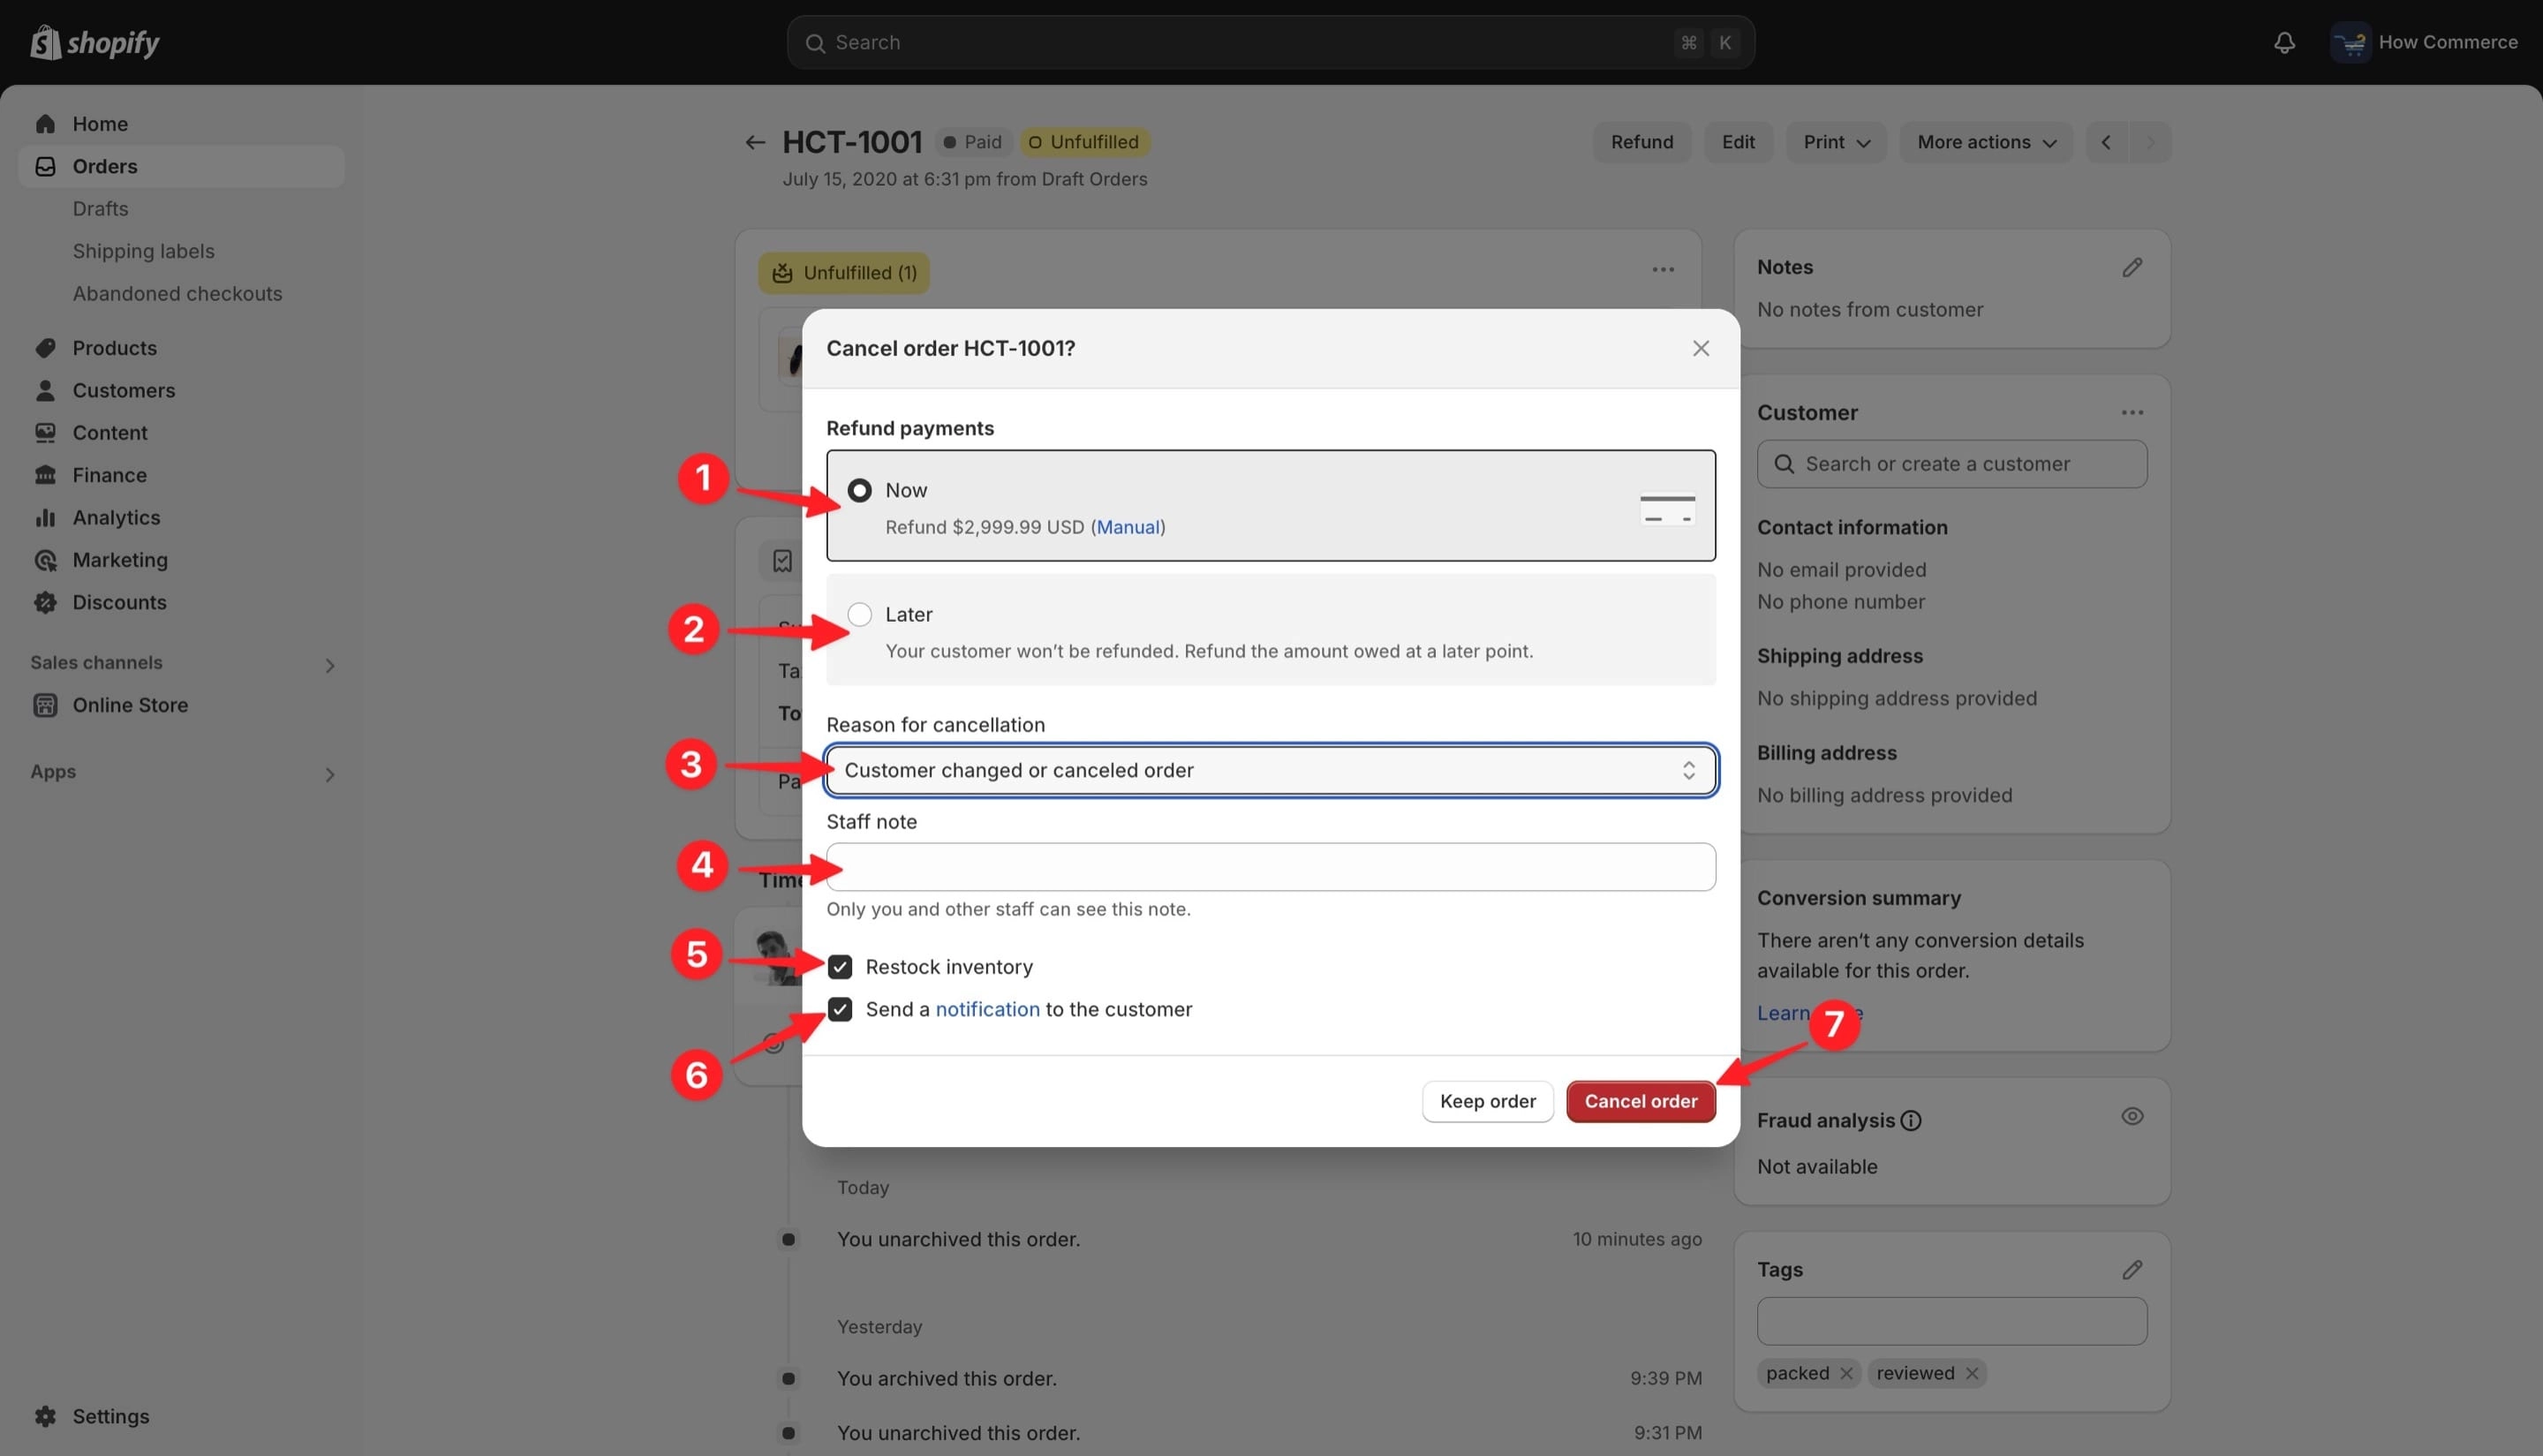Open the notifications bell
Image resolution: width=2543 pixels, height=1456 pixels.
click(x=2284, y=42)
